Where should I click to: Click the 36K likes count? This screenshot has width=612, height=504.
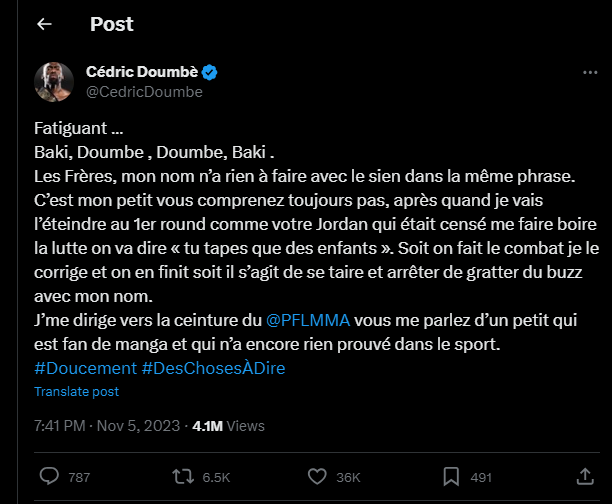coord(348,477)
